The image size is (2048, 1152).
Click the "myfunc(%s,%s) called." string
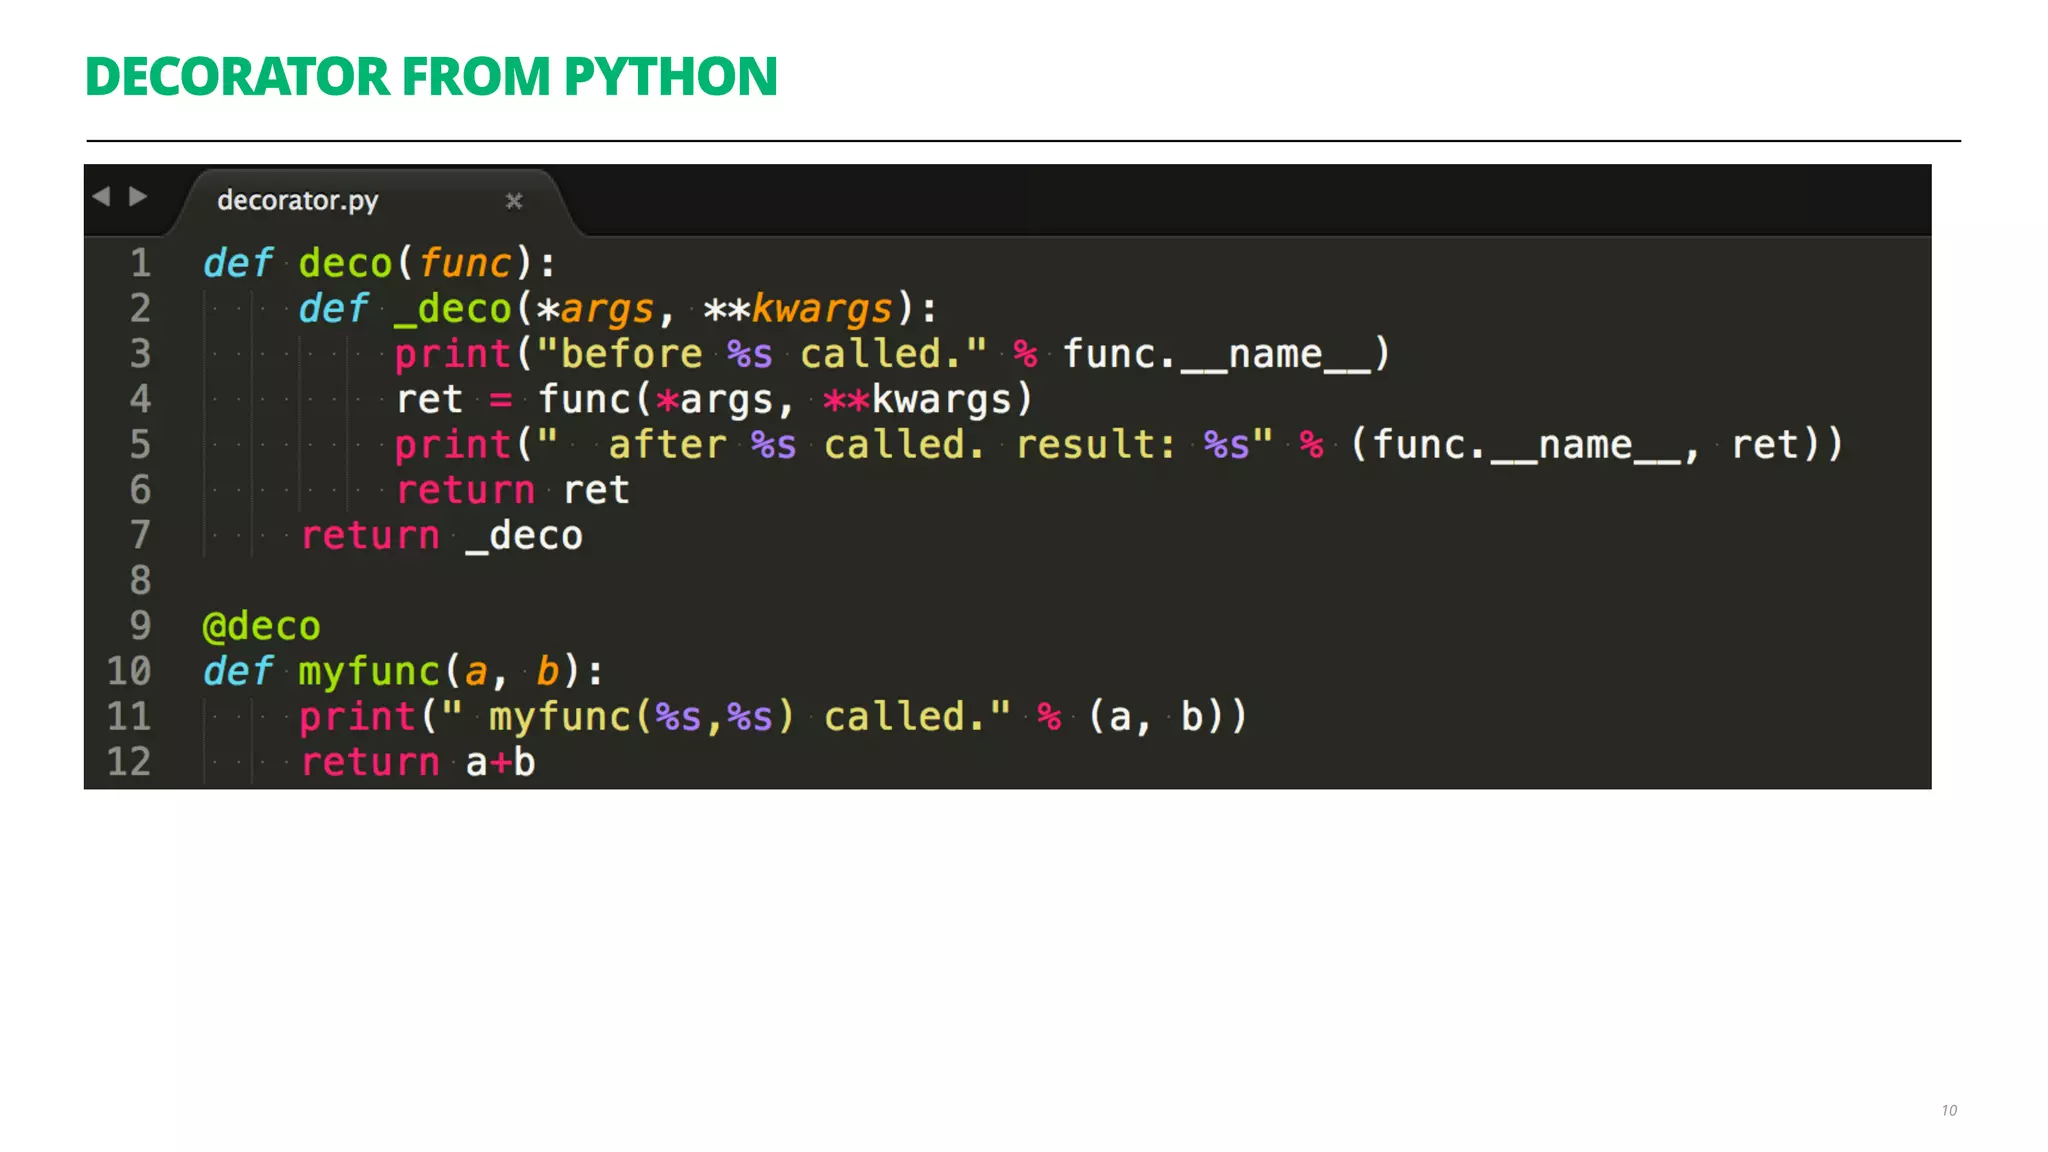click(726, 717)
